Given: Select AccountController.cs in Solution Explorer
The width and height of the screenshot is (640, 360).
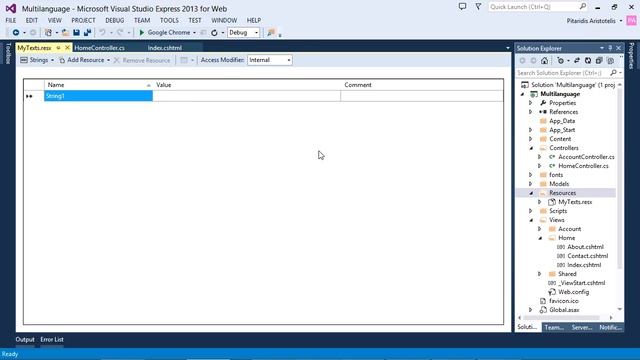Looking at the screenshot, I should 586,157.
